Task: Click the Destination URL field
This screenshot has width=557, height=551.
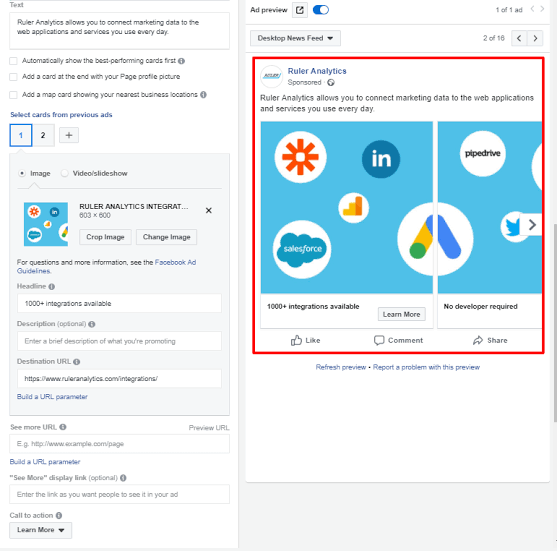Action: click(x=119, y=379)
